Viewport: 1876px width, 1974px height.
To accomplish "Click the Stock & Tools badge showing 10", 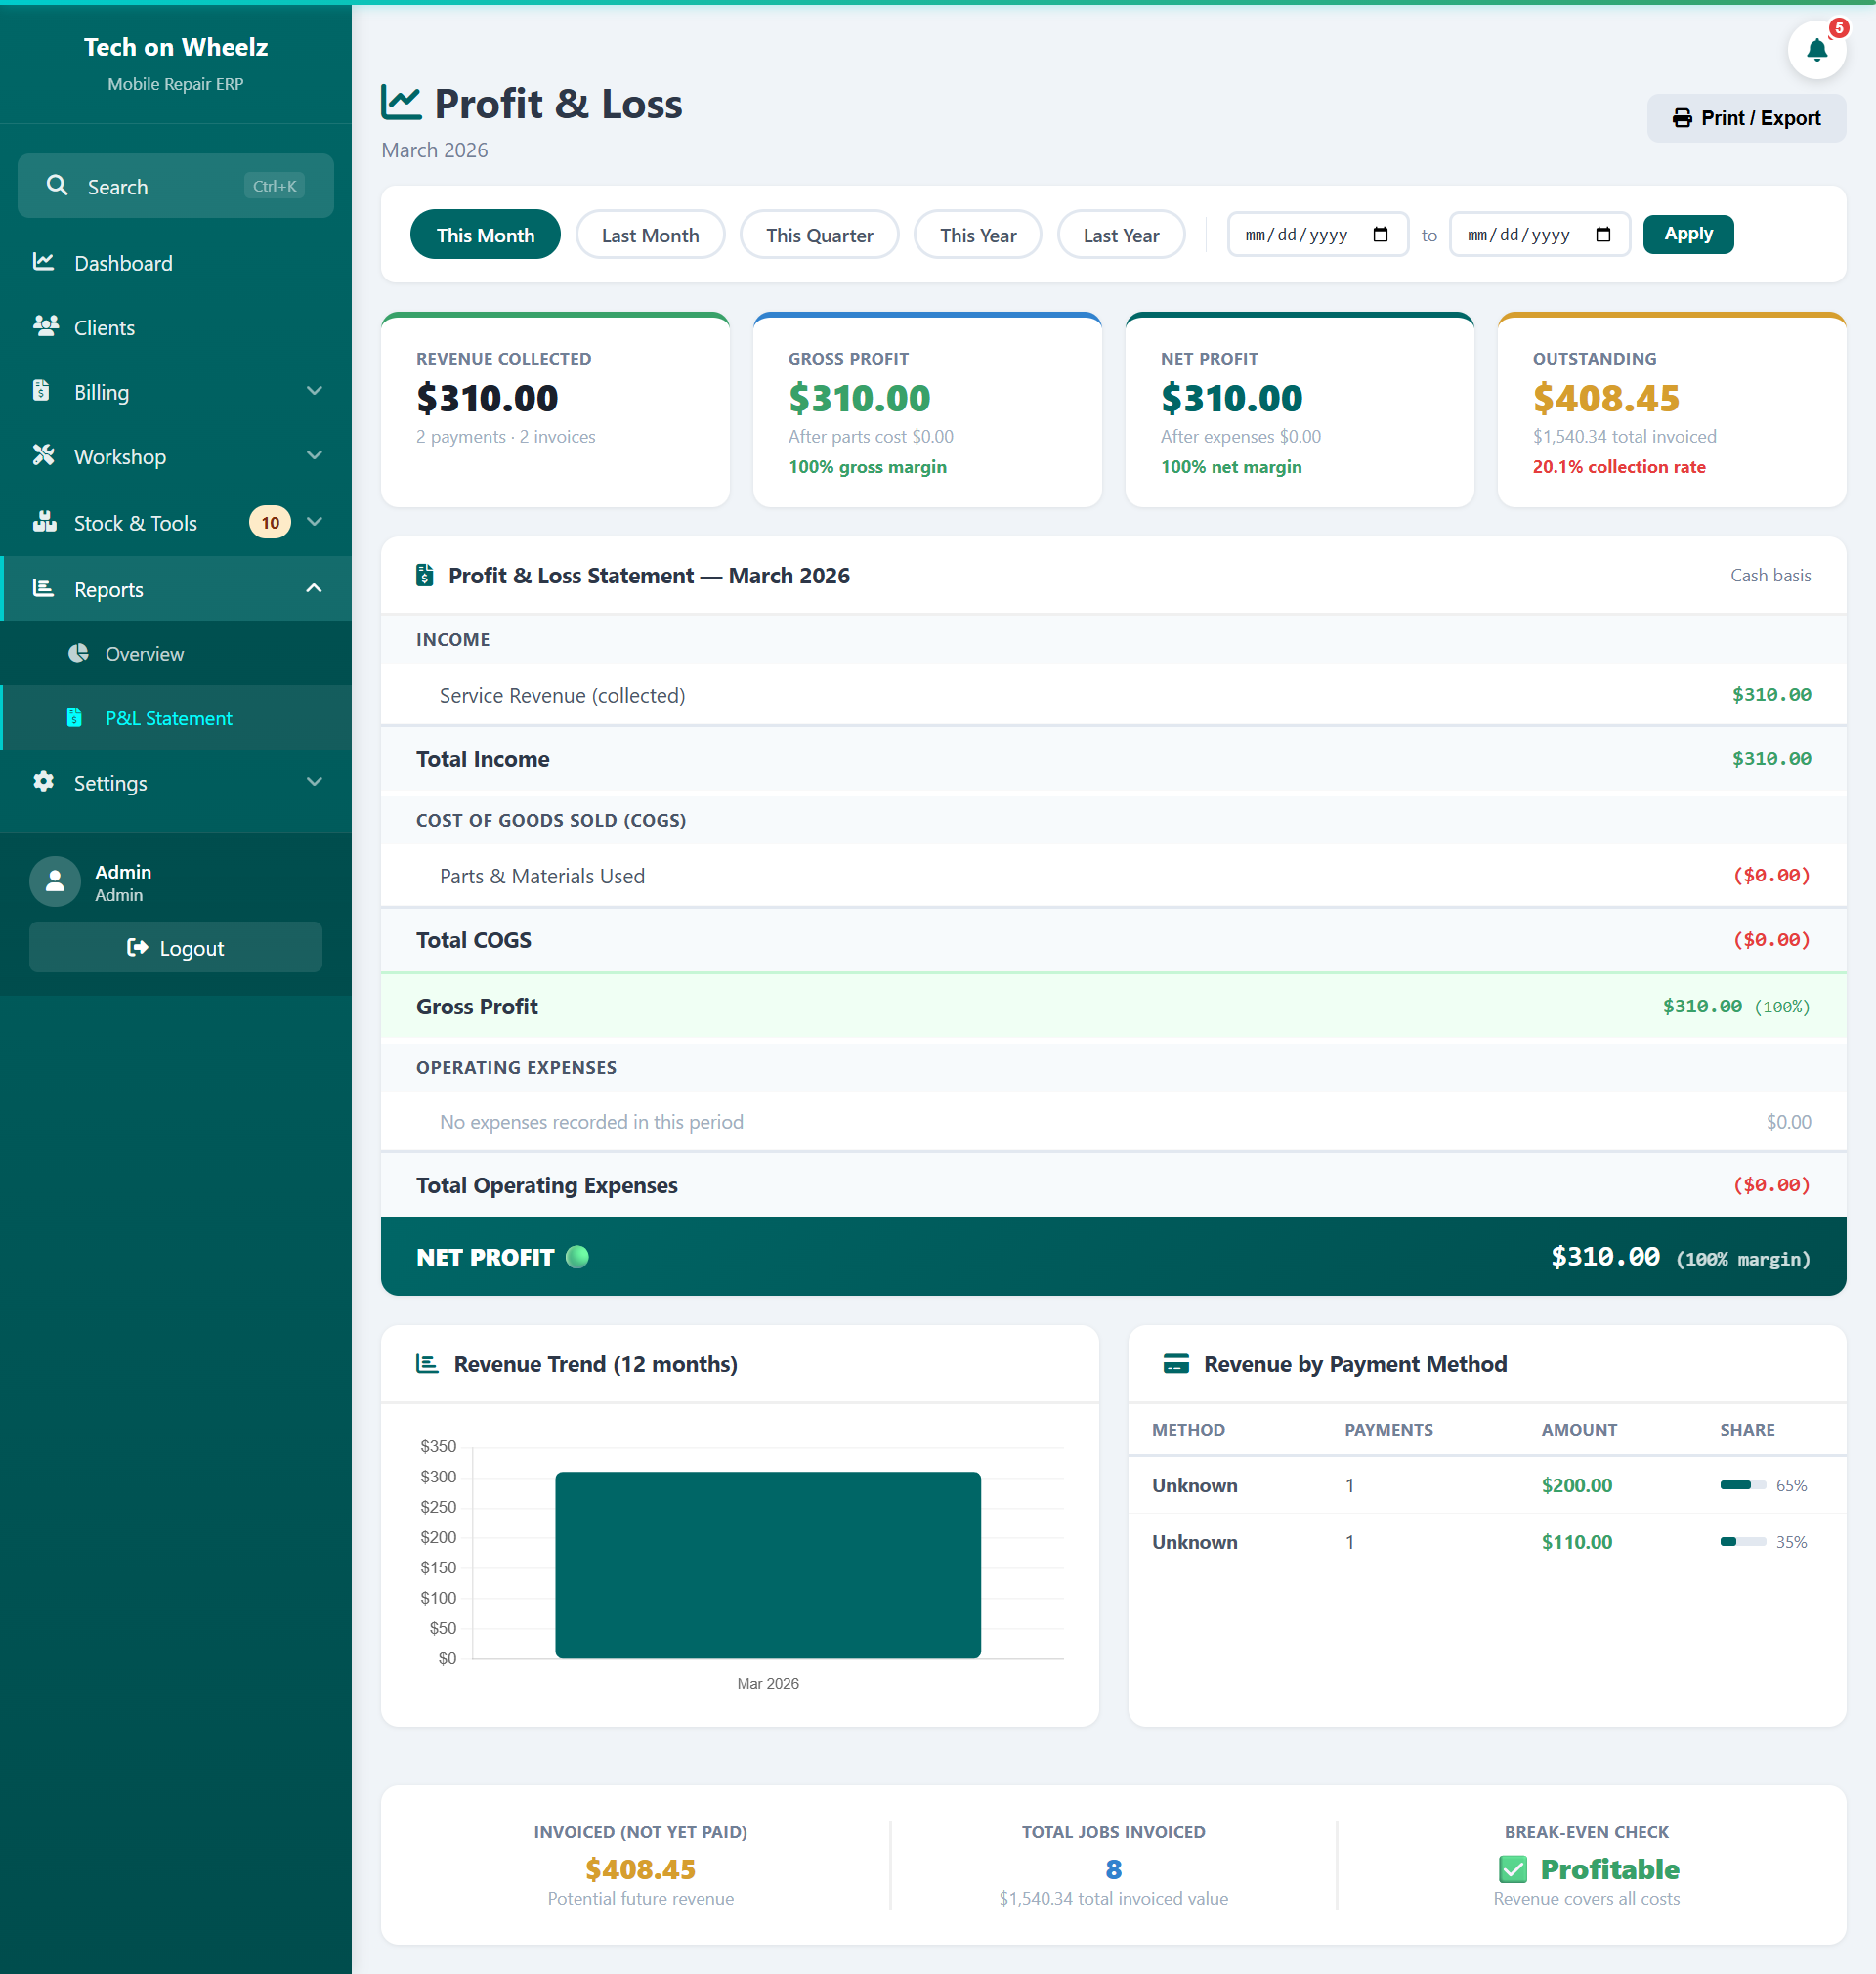I will click(x=270, y=522).
